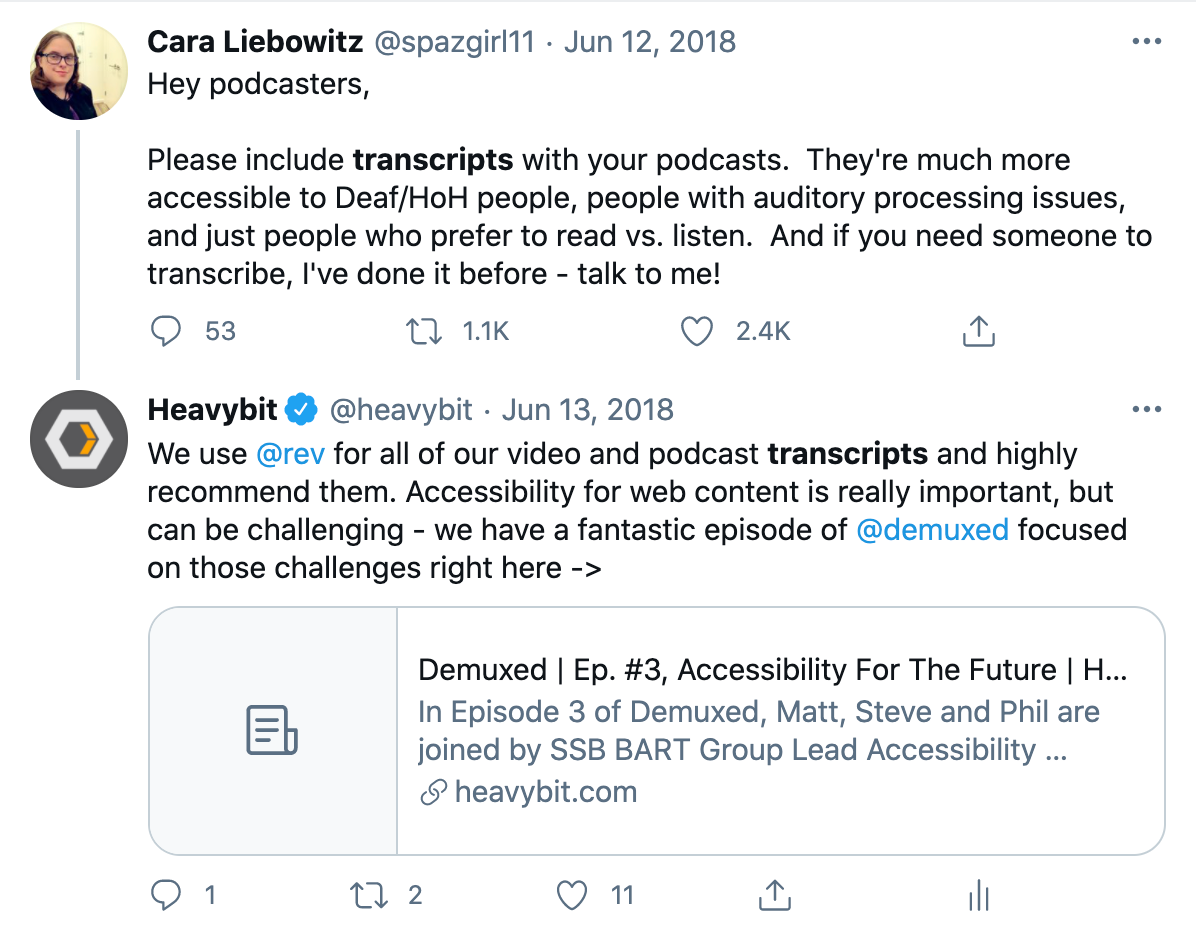The image size is (1196, 934).
Task: Open the @demuxed mention link
Action: tap(932, 530)
